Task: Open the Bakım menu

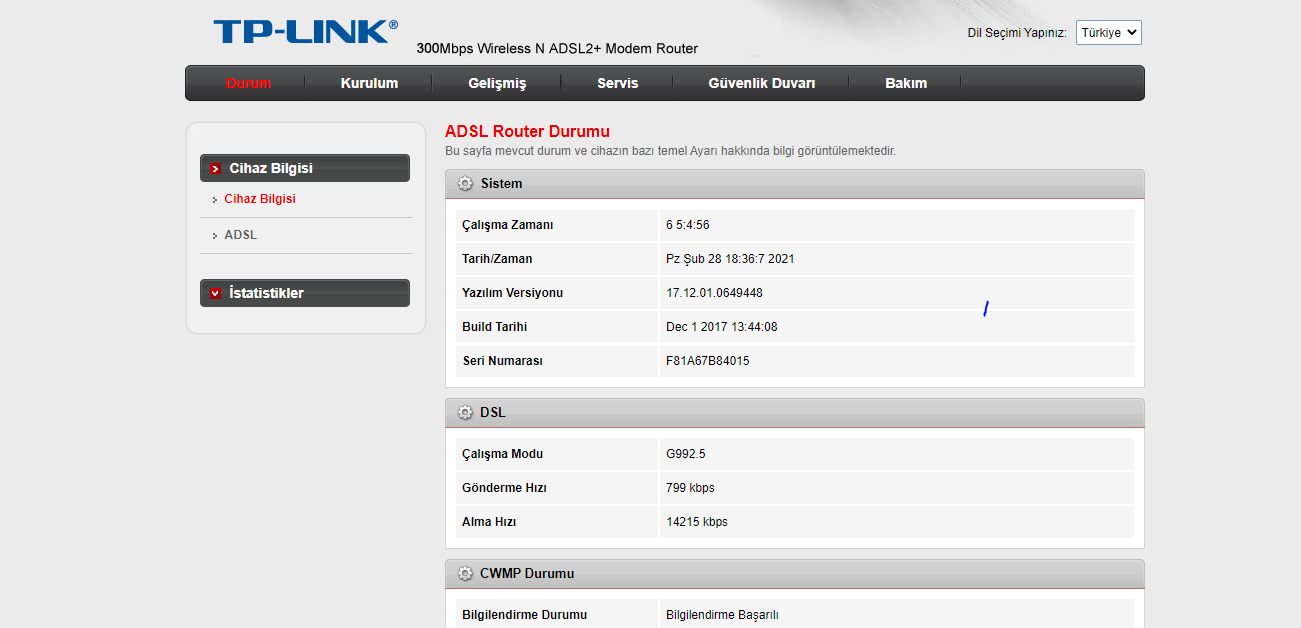Action: [906, 83]
